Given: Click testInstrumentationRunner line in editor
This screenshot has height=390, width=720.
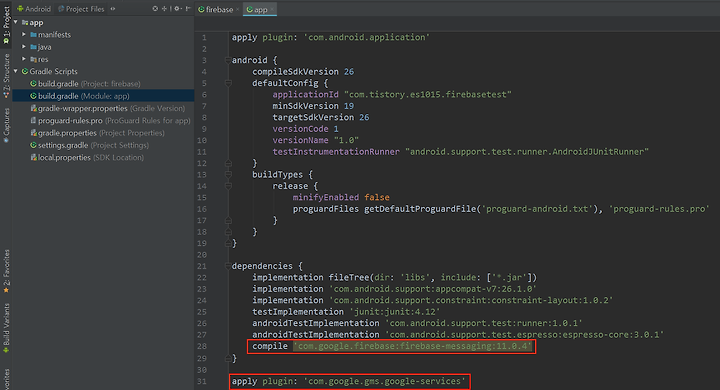Looking at the screenshot, I should (461, 152).
